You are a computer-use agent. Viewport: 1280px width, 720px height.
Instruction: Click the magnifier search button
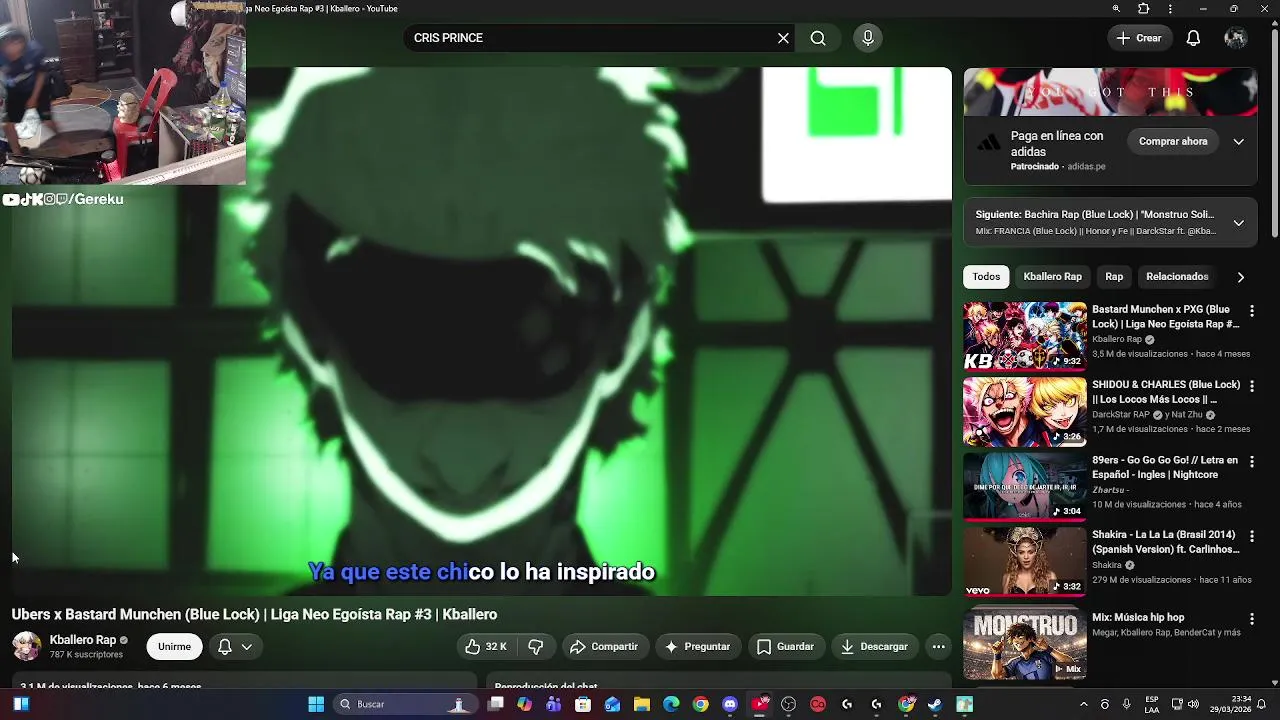click(x=818, y=38)
